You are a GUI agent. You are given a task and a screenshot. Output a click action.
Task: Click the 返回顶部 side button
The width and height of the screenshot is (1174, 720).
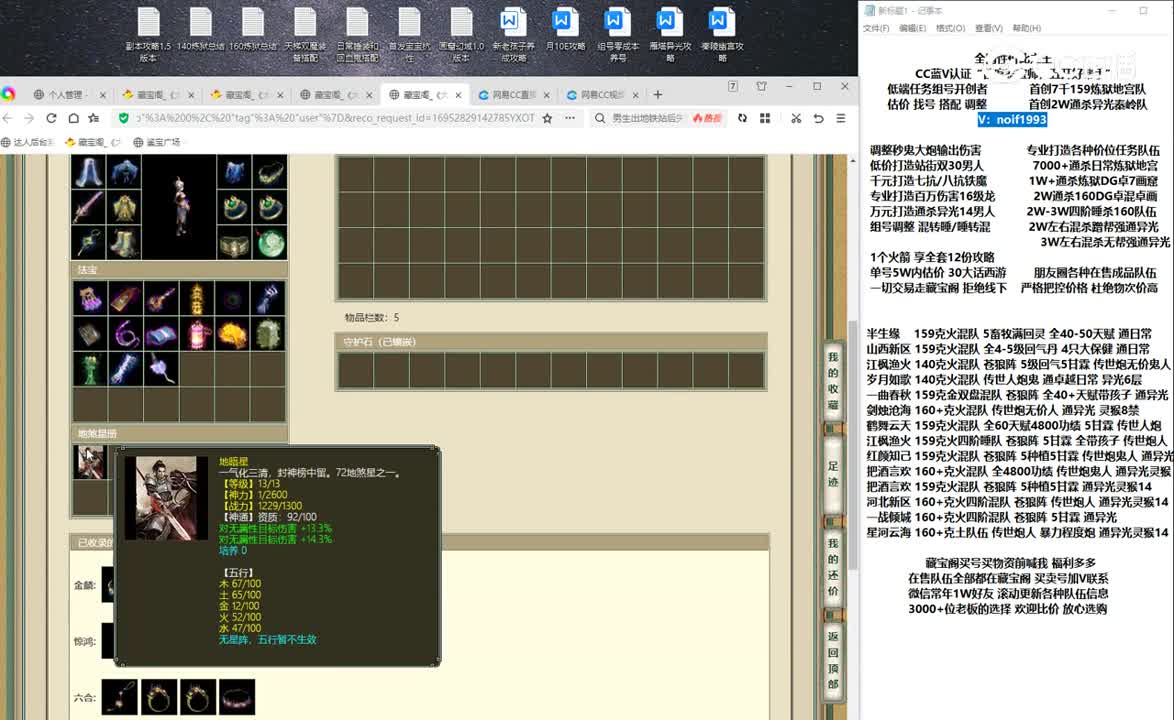[833, 660]
